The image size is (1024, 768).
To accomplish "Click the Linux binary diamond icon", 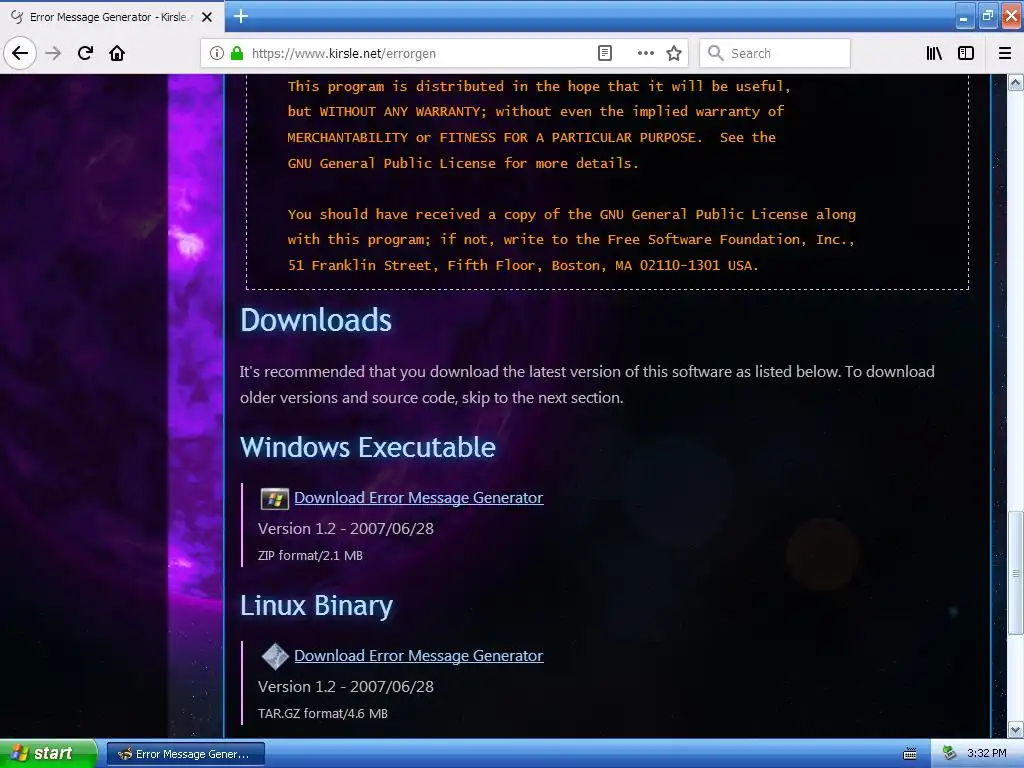I will point(275,656).
